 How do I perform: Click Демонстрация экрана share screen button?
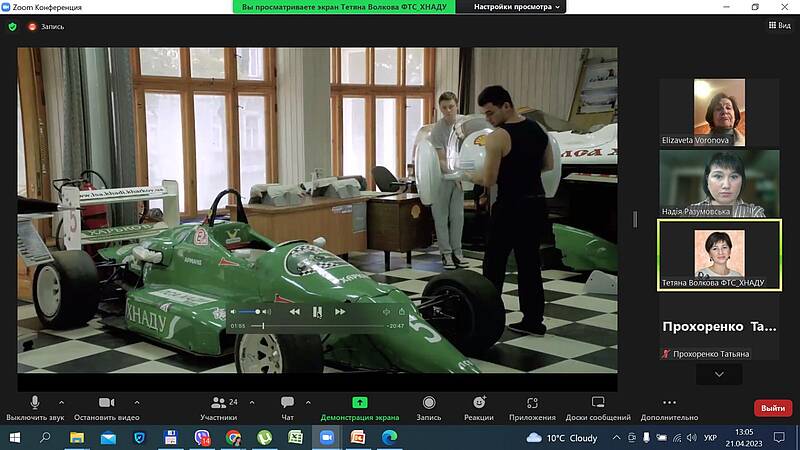pos(360,408)
